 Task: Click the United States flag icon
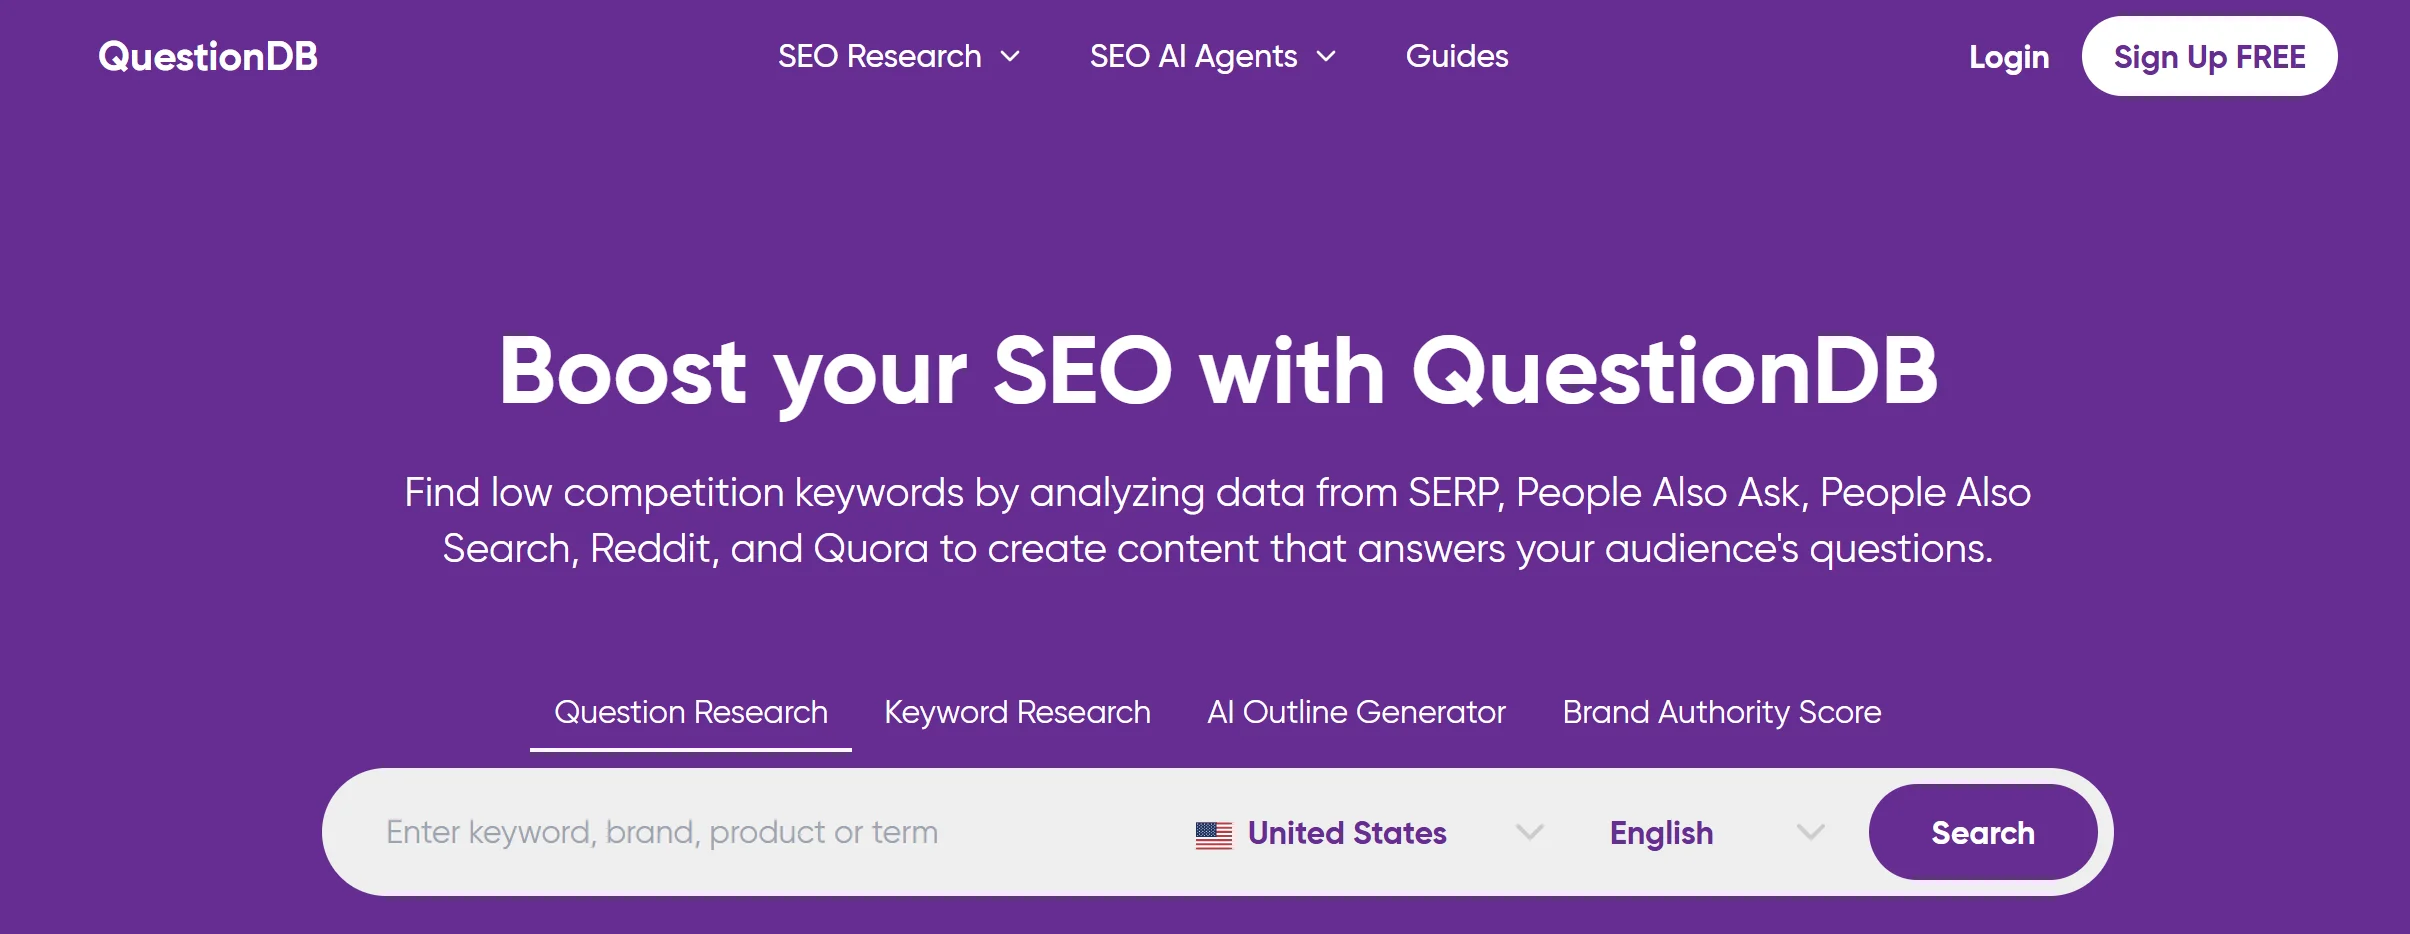(x=1214, y=834)
